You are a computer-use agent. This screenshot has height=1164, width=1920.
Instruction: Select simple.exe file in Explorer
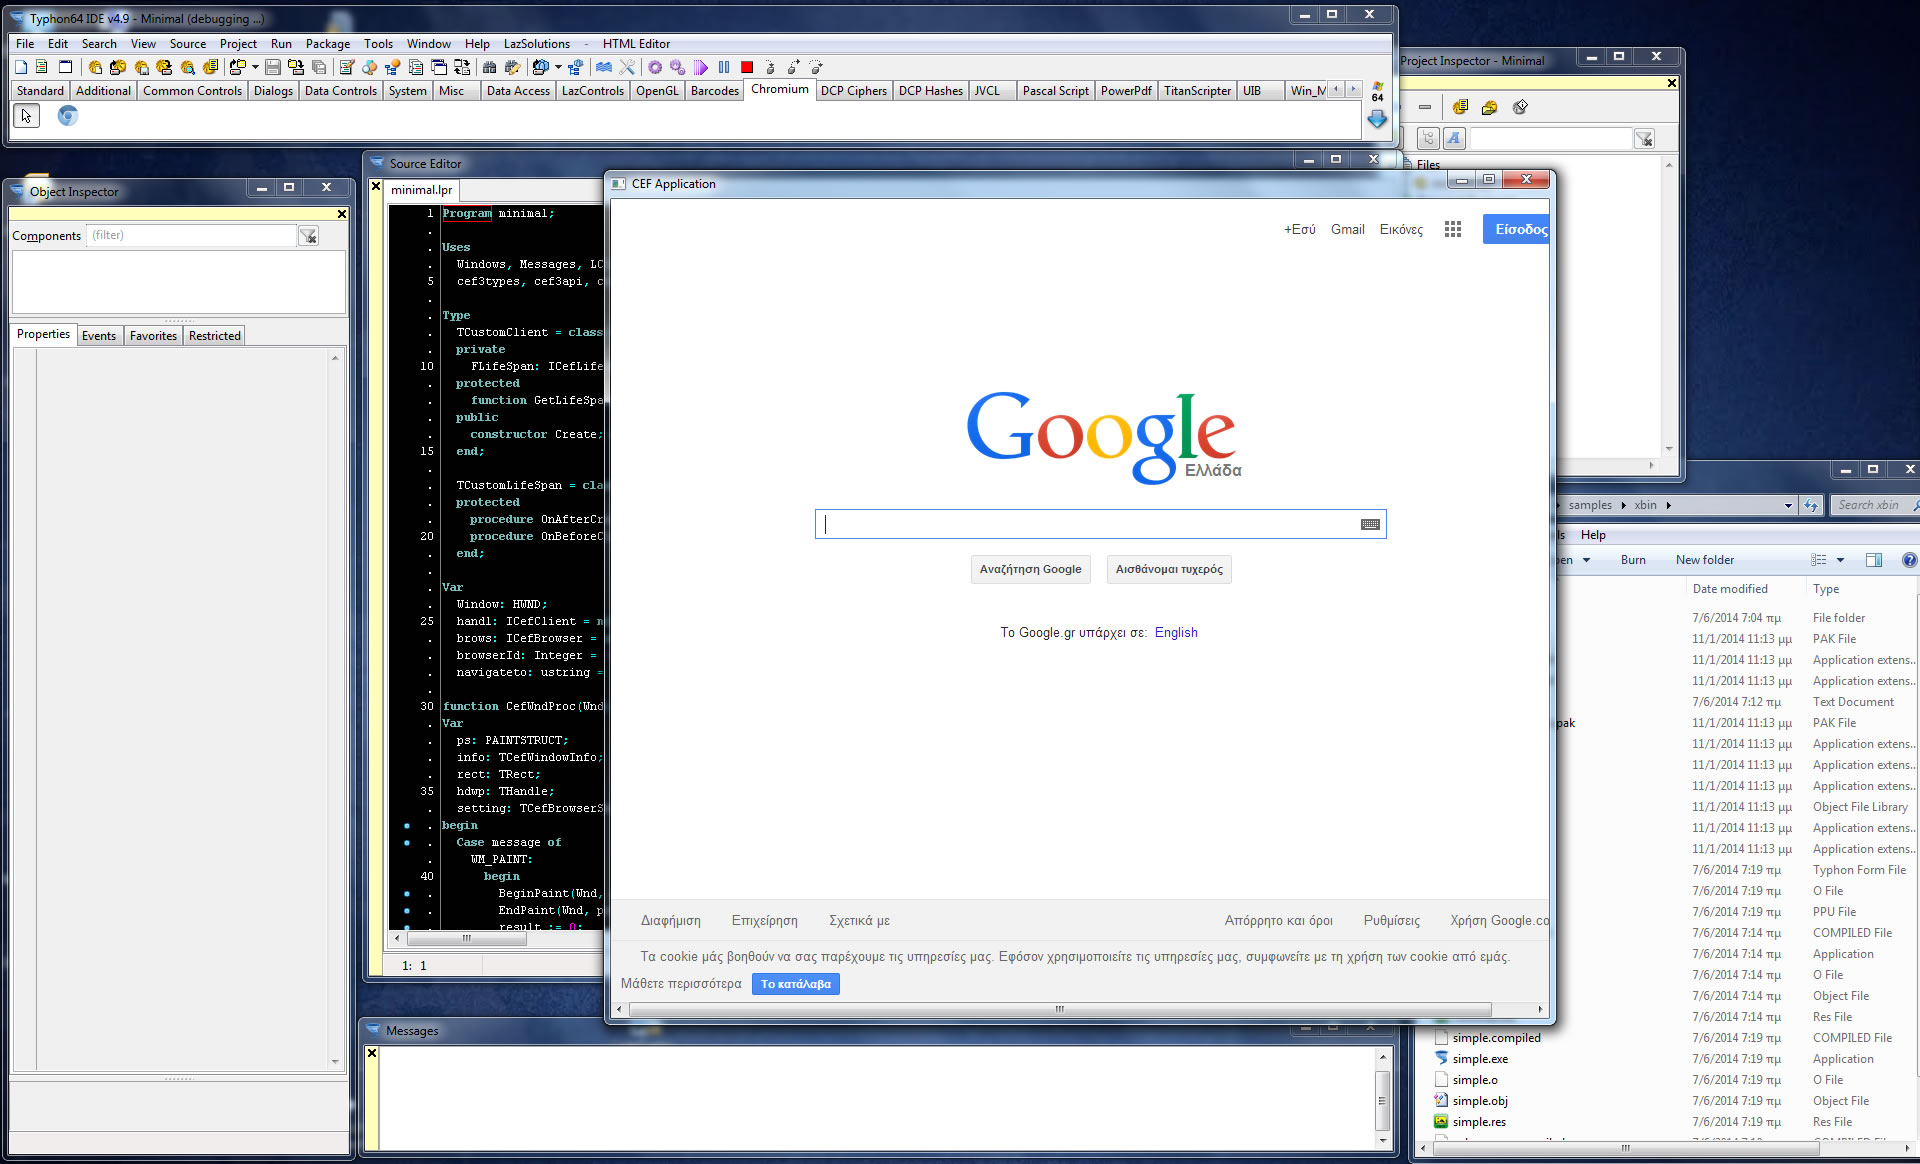pyautogui.click(x=1480, y=1059)
